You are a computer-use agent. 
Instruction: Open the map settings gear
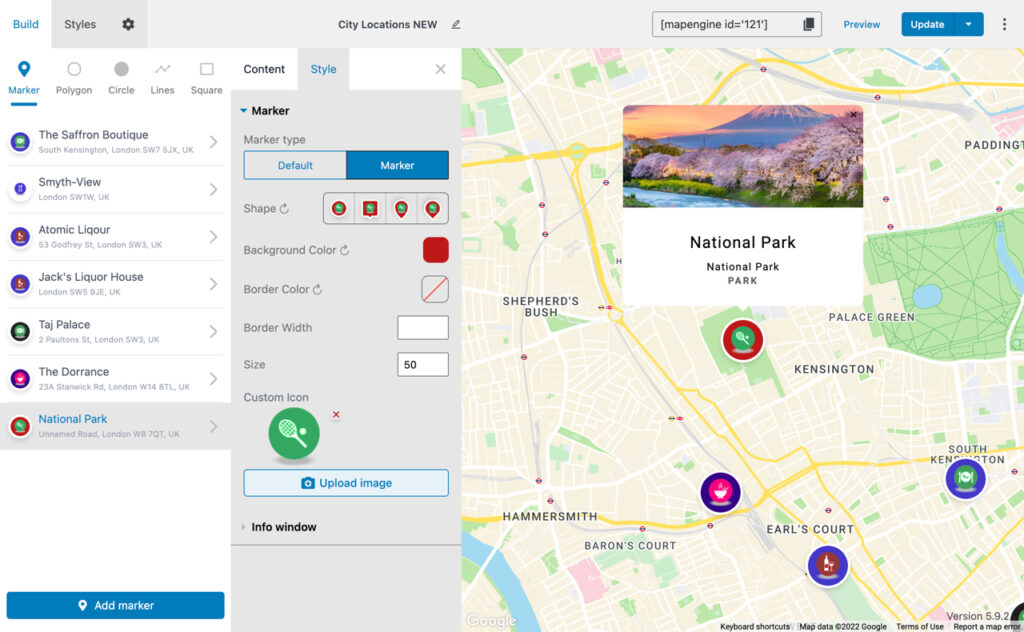[x=127, y=24]
